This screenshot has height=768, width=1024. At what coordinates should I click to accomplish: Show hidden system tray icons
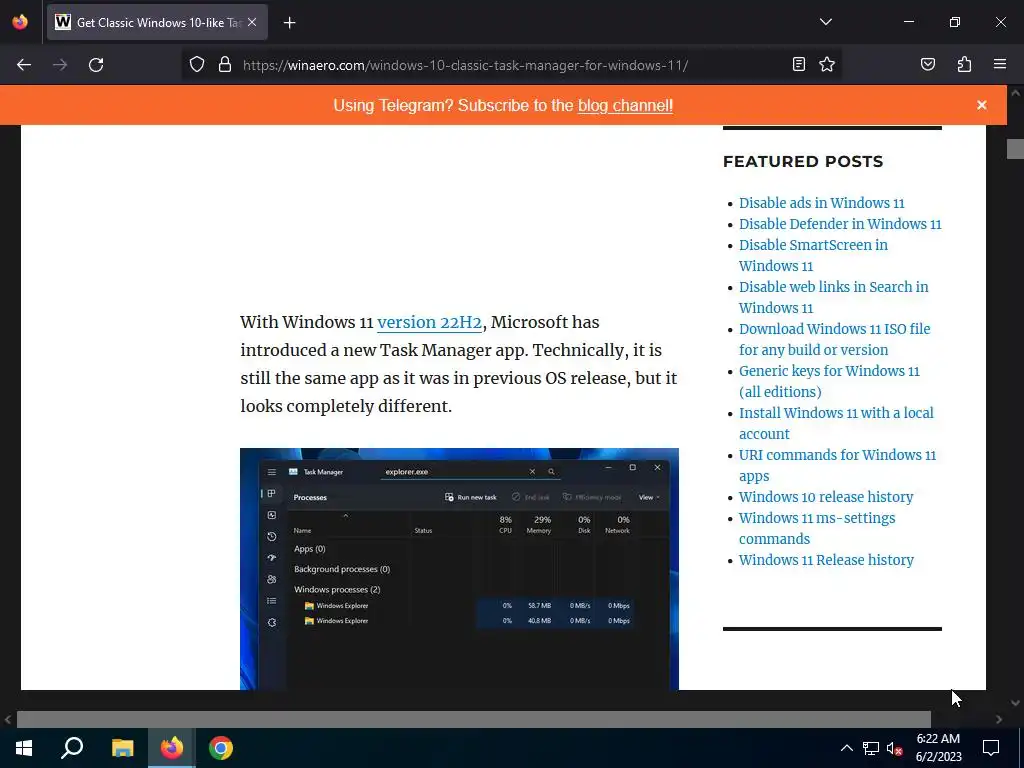tap(846, 748)
